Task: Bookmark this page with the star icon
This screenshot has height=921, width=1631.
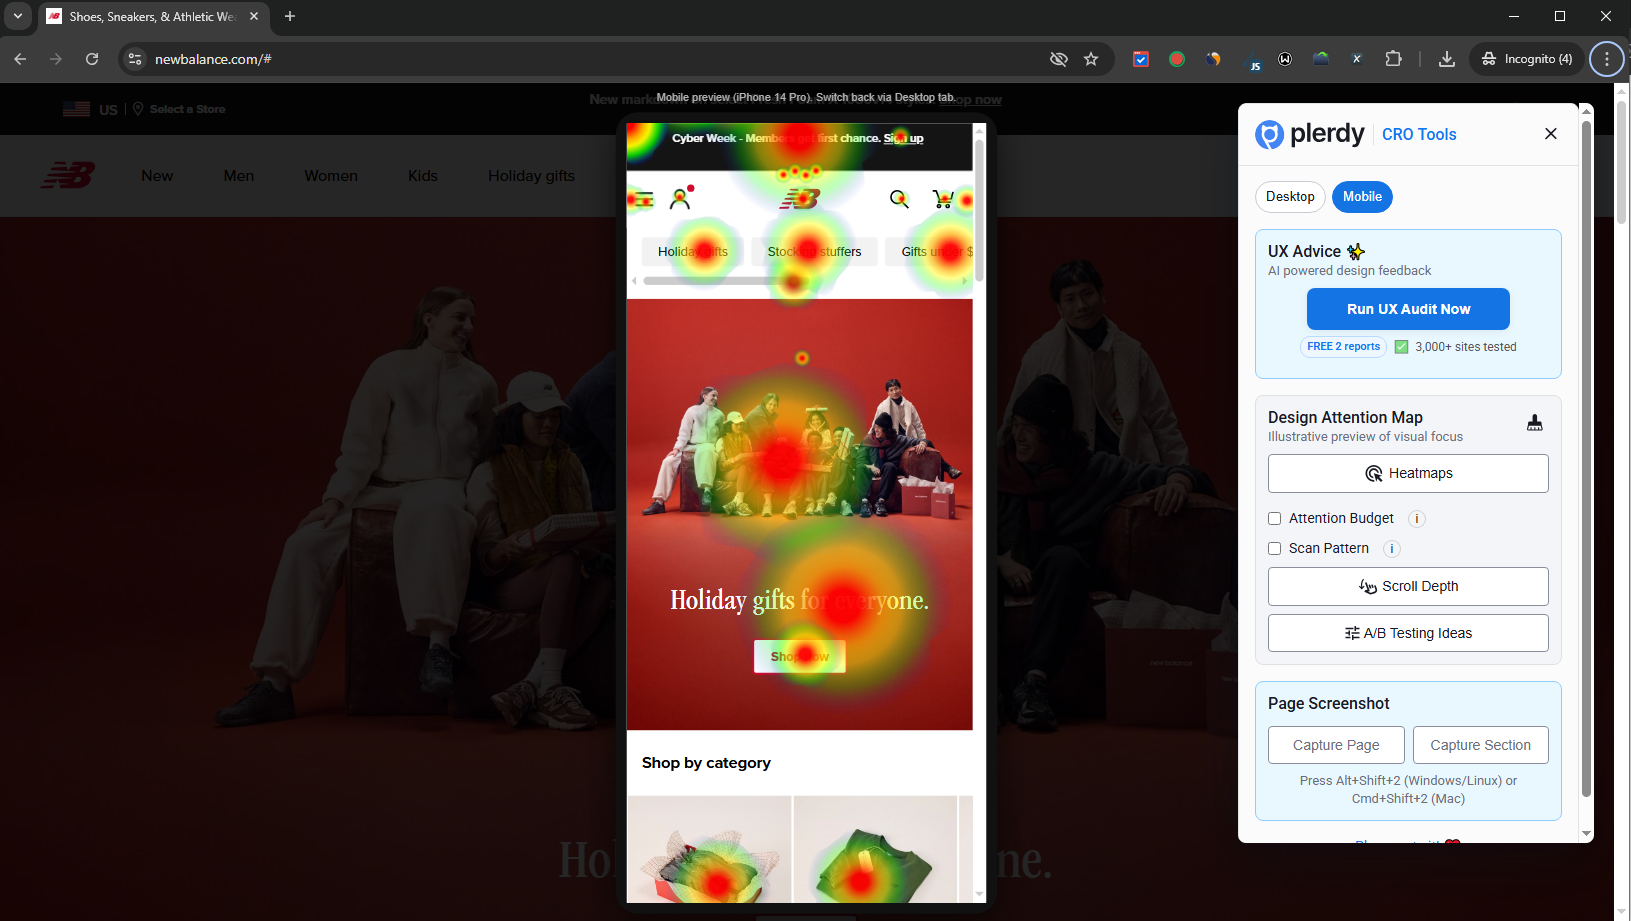Action: click(x=1091, y=59)
